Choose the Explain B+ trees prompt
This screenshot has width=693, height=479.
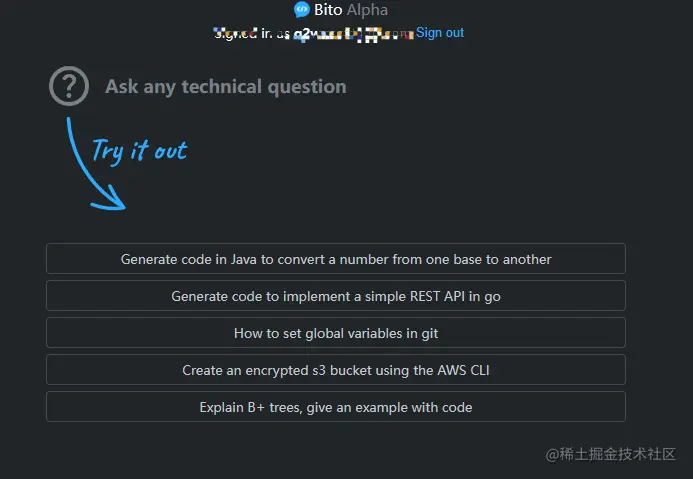click(336, 407)
